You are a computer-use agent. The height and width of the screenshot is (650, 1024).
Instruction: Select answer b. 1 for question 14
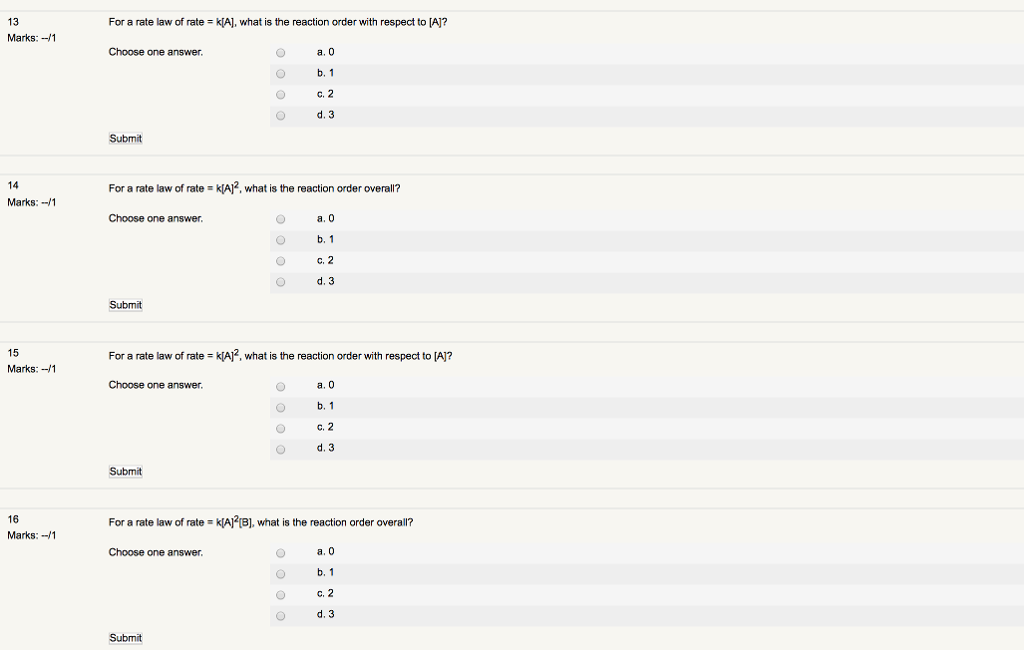click(x=280, y=239)
